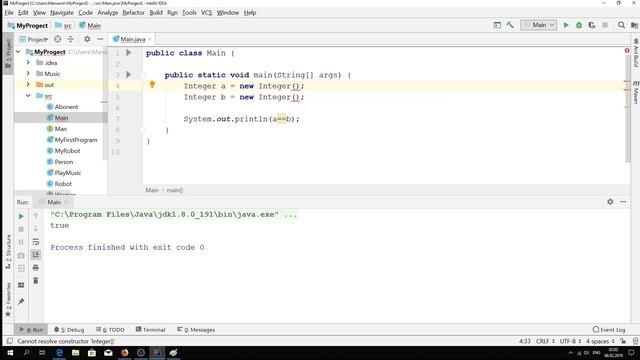The height and width of the screenshot is (360, 640).
Task: Open the Refactor menu
Action: point(133,13)
